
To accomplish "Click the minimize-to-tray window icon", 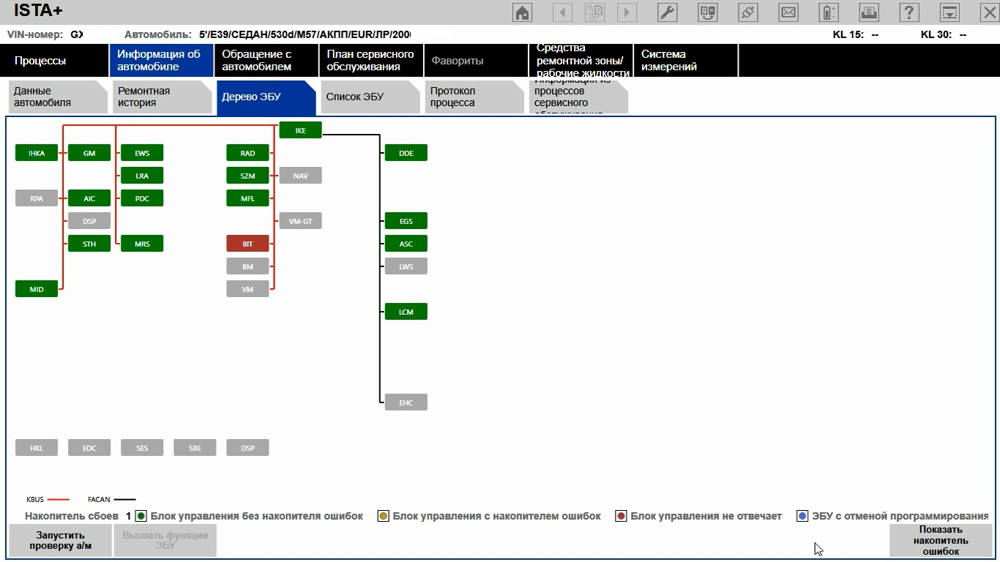I will coord(949,13).
